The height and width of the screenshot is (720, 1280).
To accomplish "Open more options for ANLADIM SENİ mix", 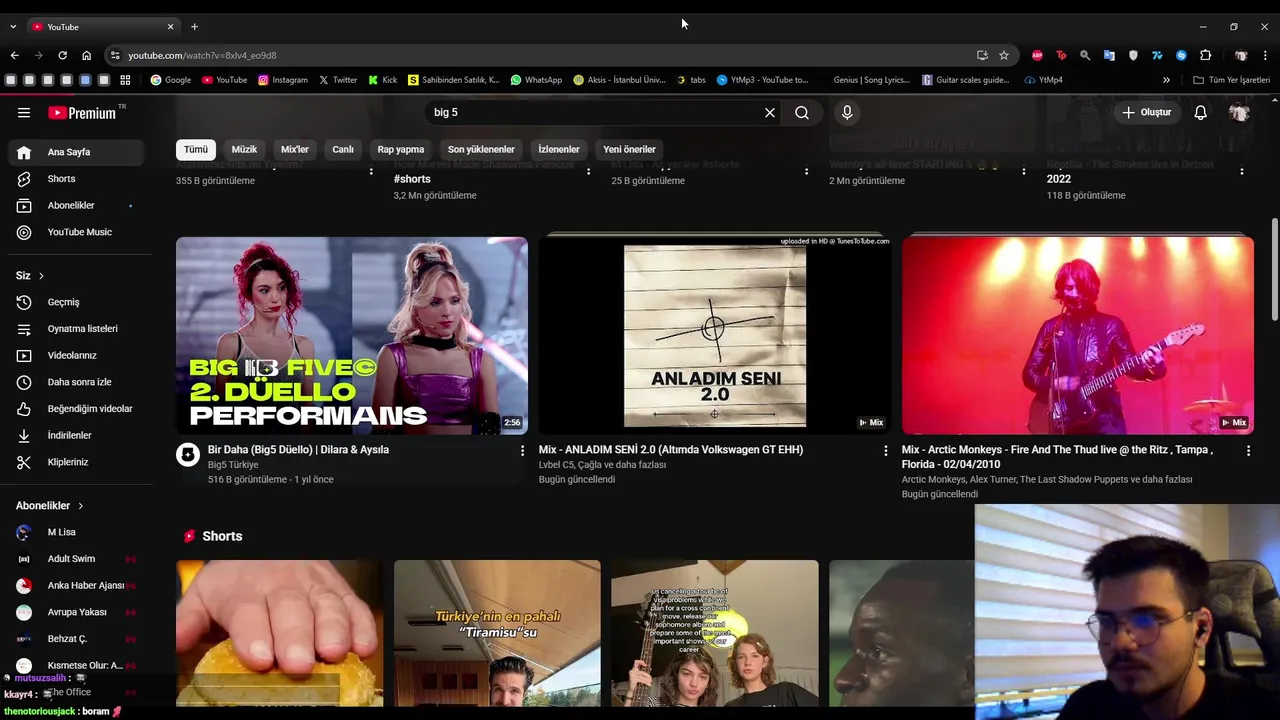I will [x=885, y=451].
